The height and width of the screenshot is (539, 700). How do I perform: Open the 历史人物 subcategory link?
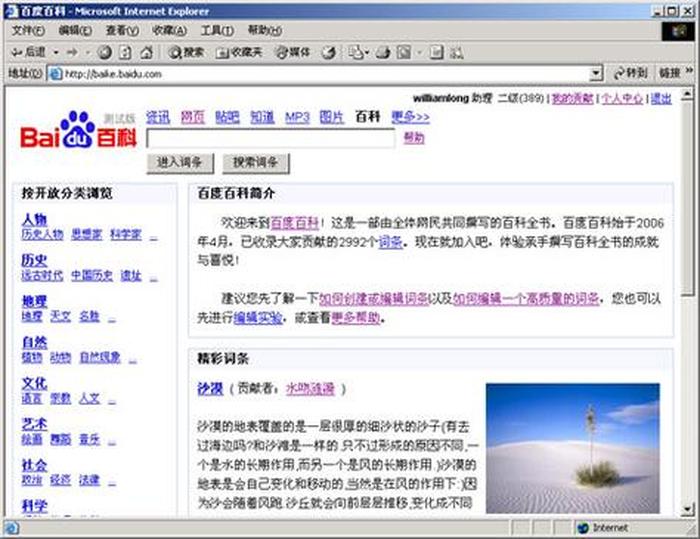click(42, 234)
